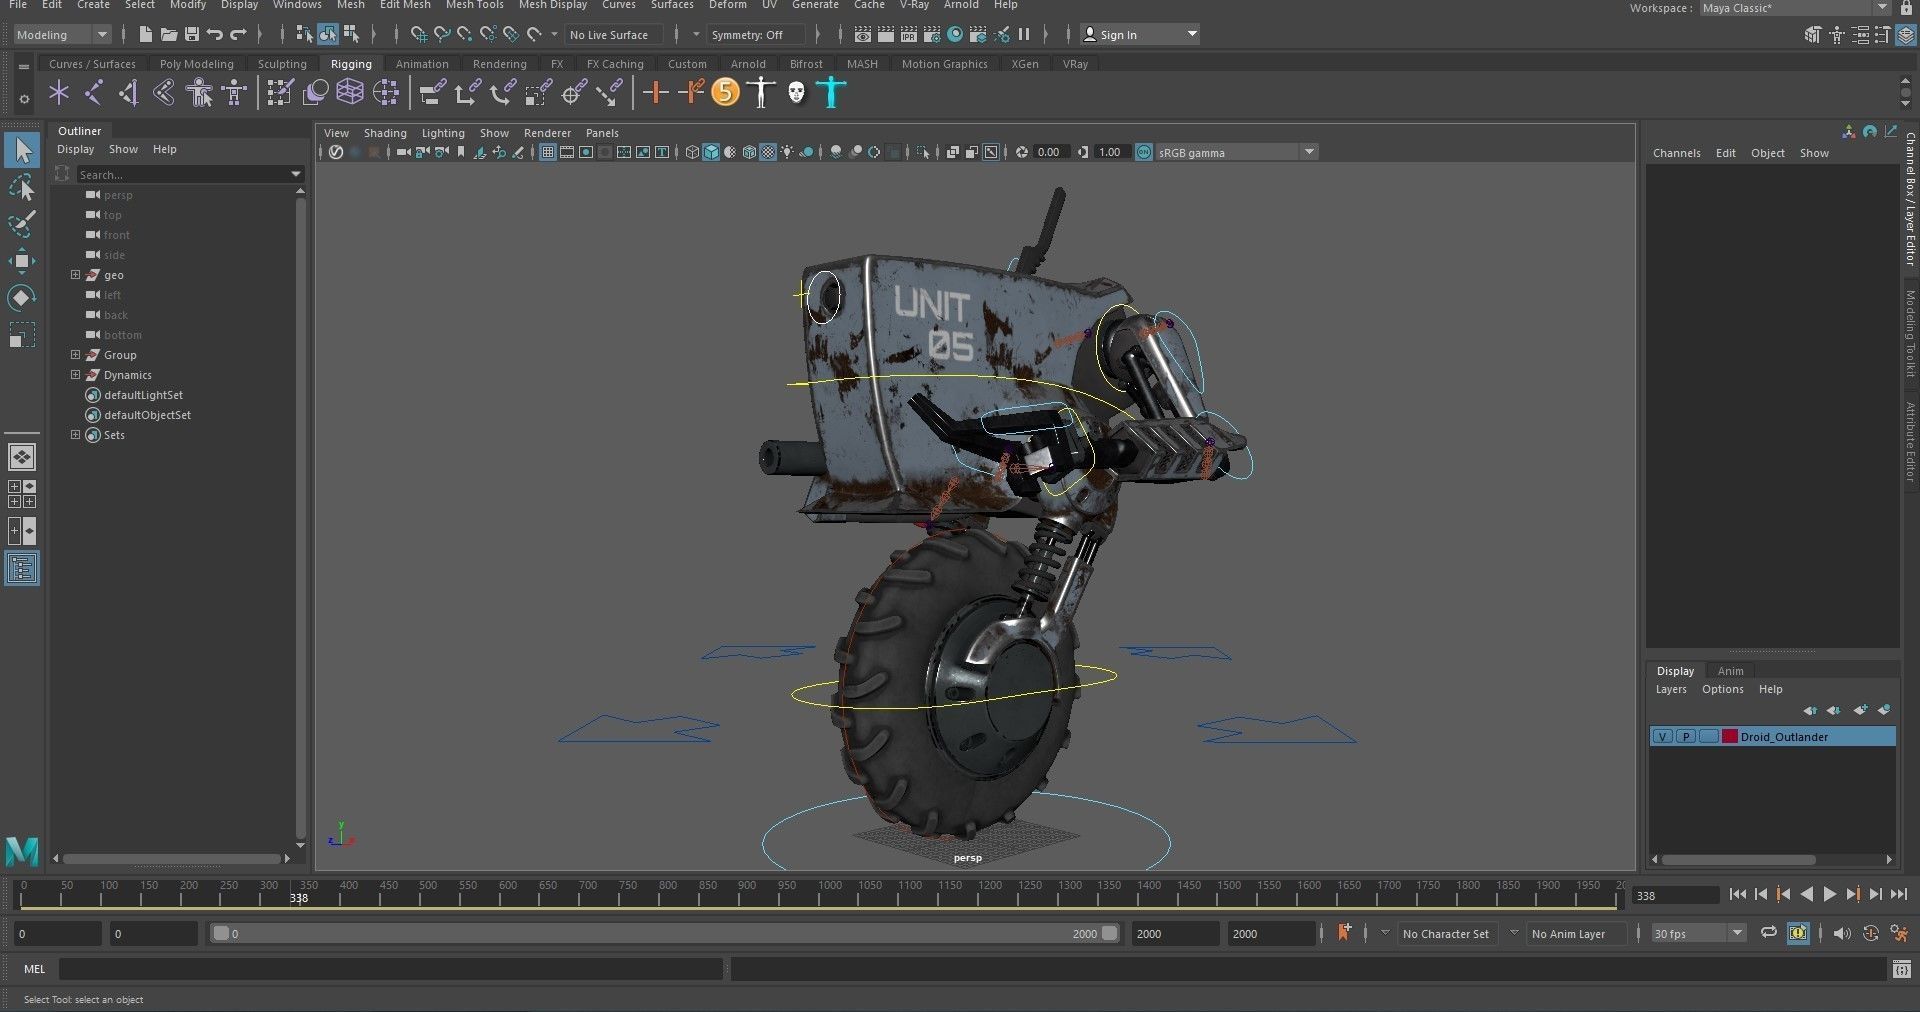This screenshot has width=1920, height=1012.
Task: Open the Quick Rig shelf tool
Action: click(x=200, y=93)
